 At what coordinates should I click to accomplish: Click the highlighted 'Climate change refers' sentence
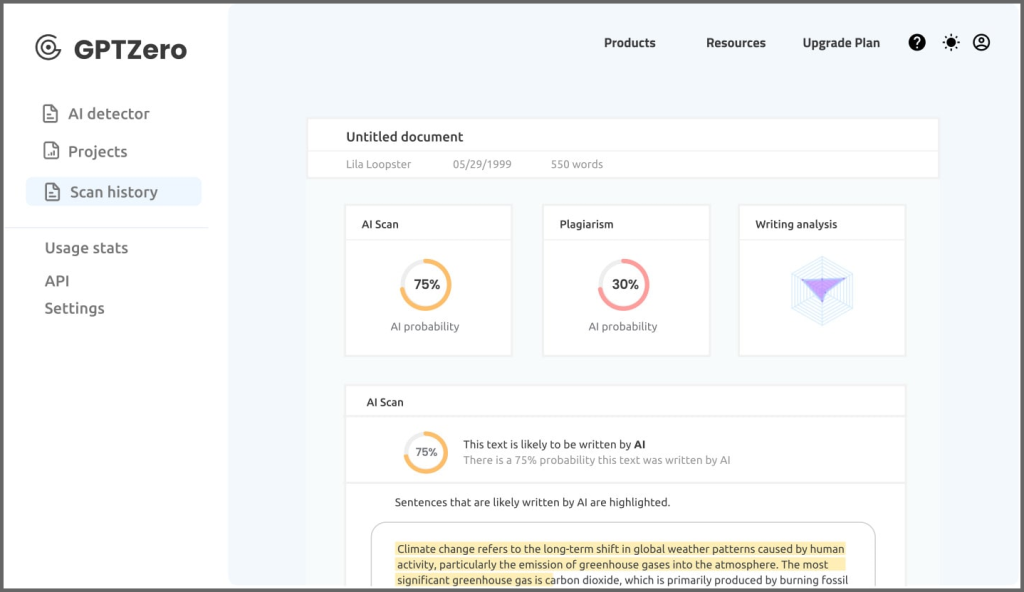[x=621, y=564]
